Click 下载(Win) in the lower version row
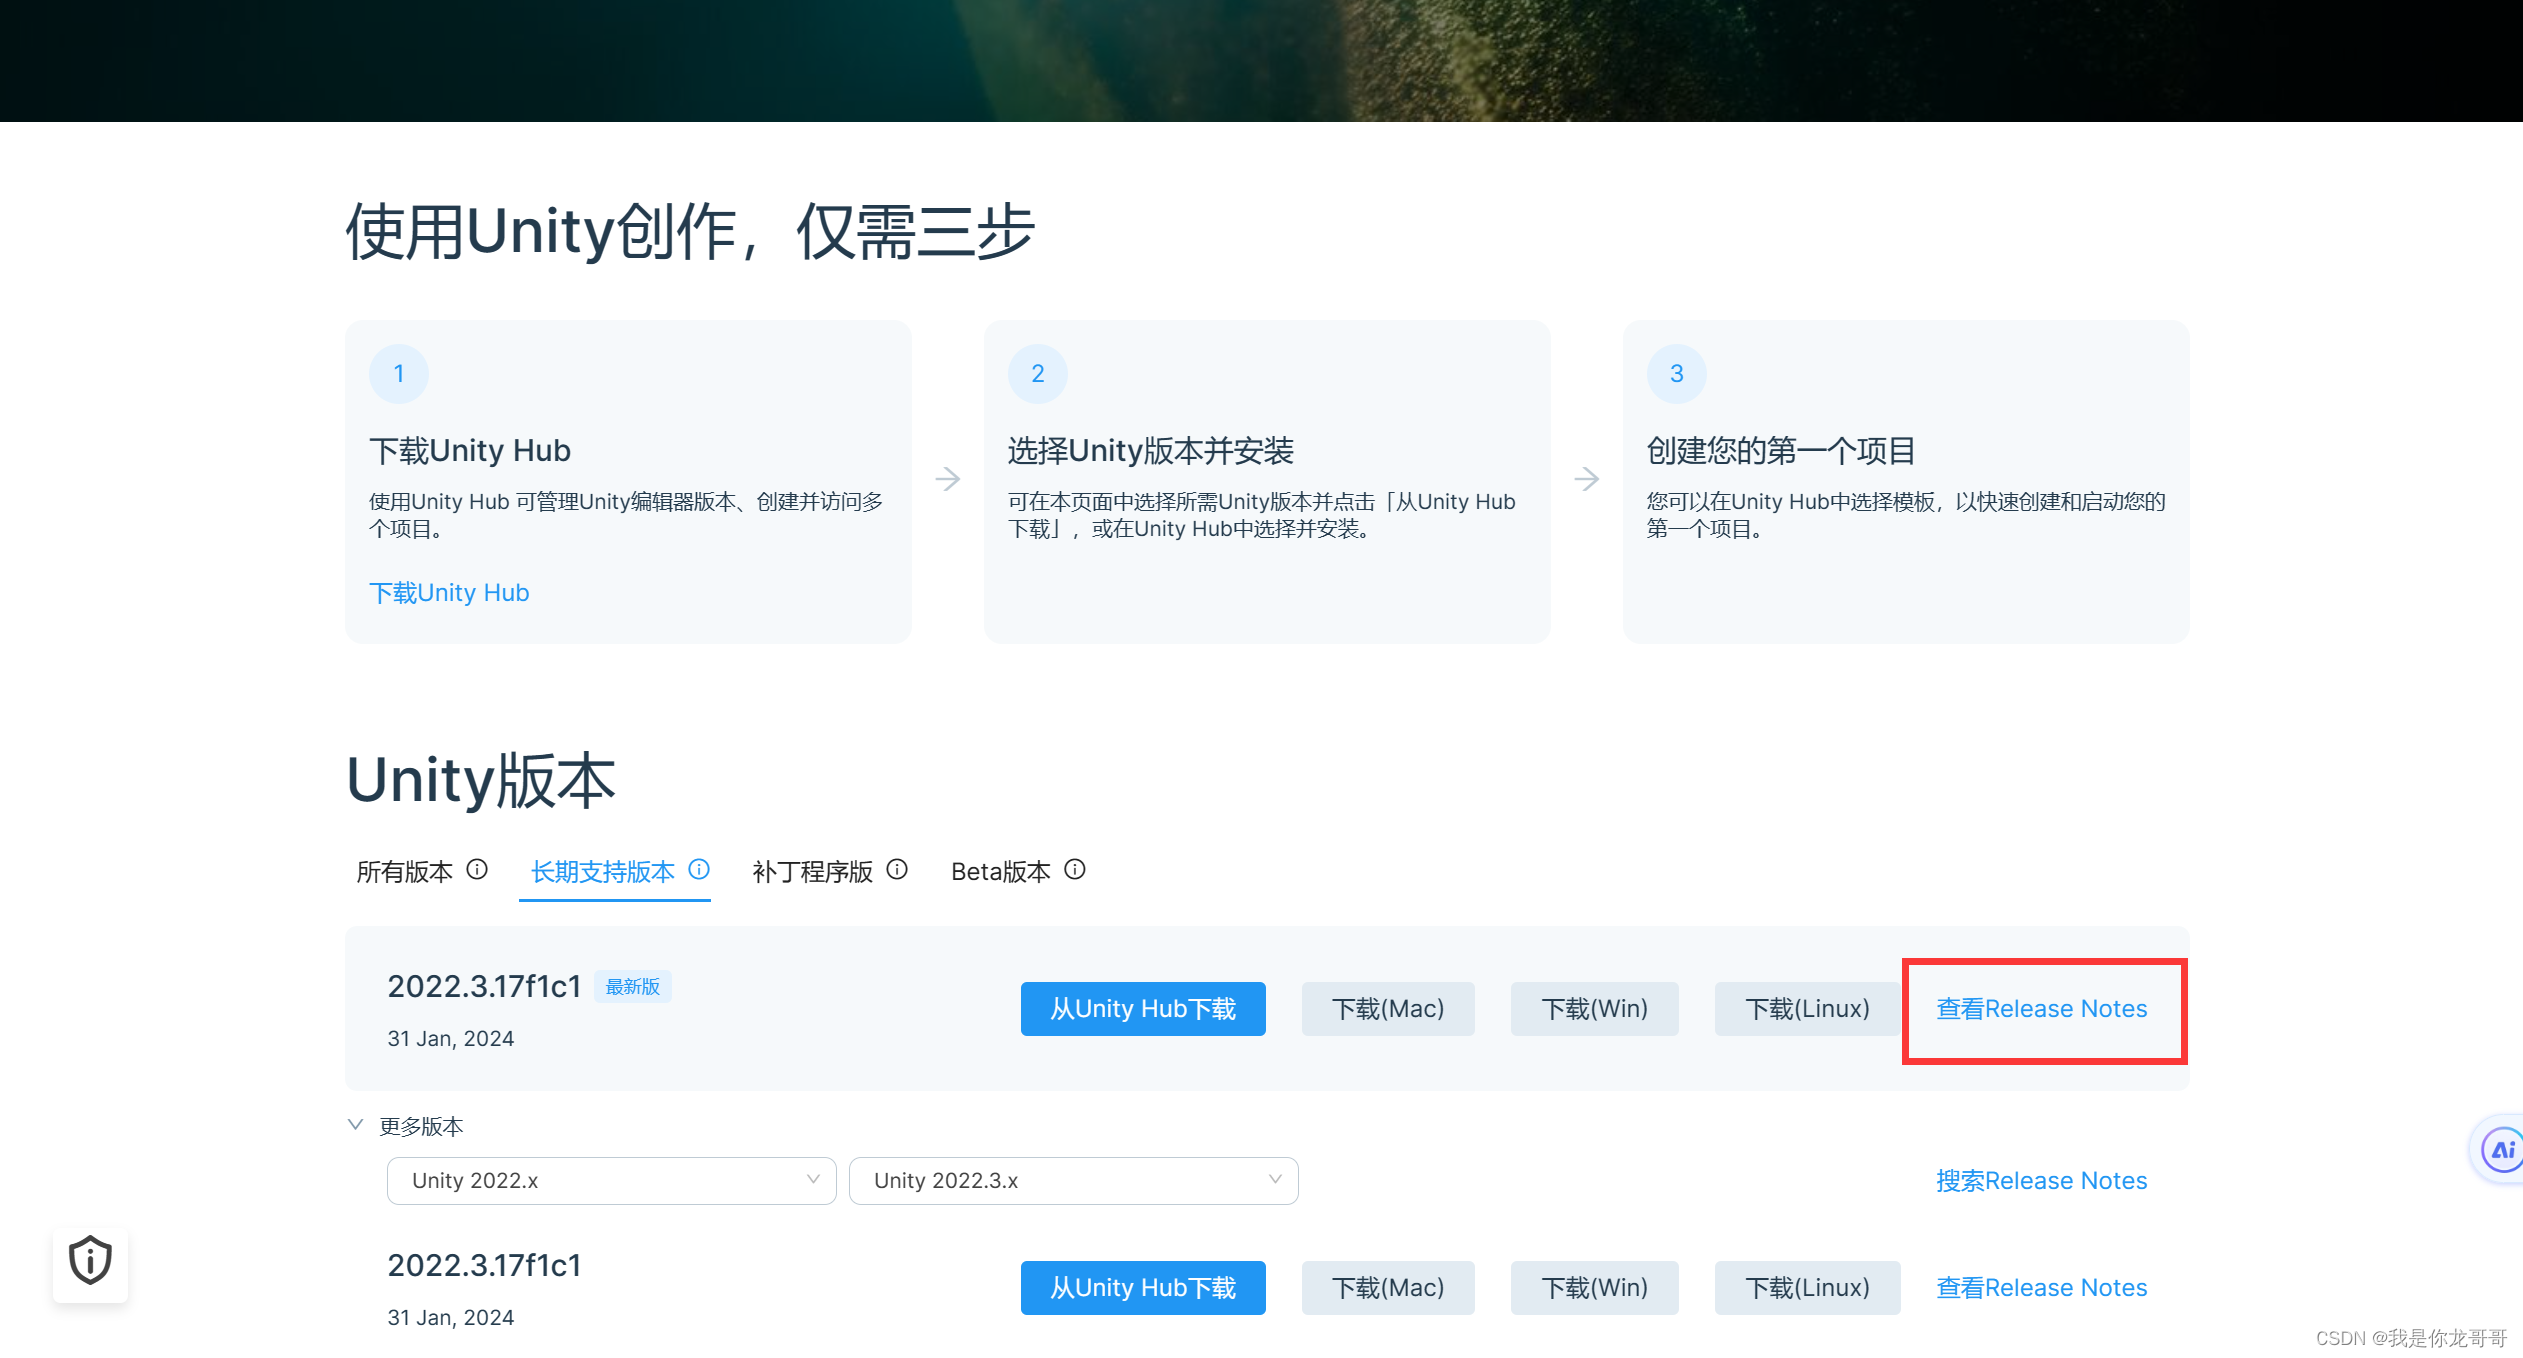 click(1594, 1288)
